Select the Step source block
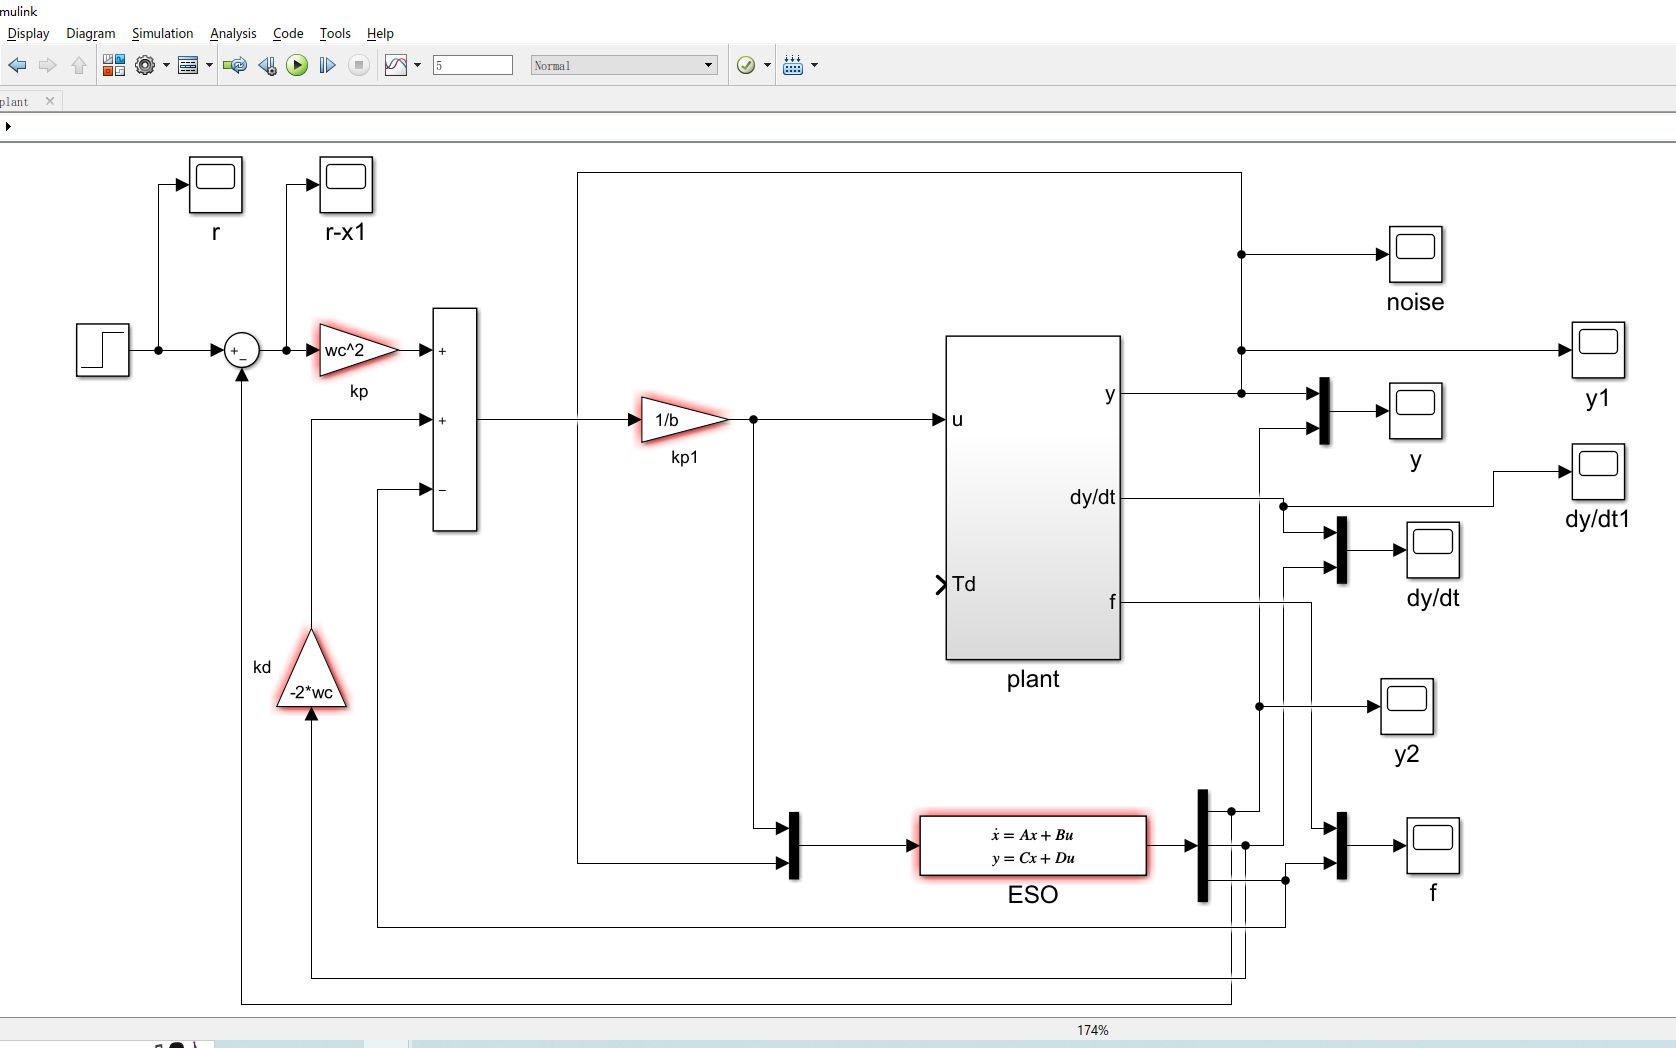 point(103,350)
